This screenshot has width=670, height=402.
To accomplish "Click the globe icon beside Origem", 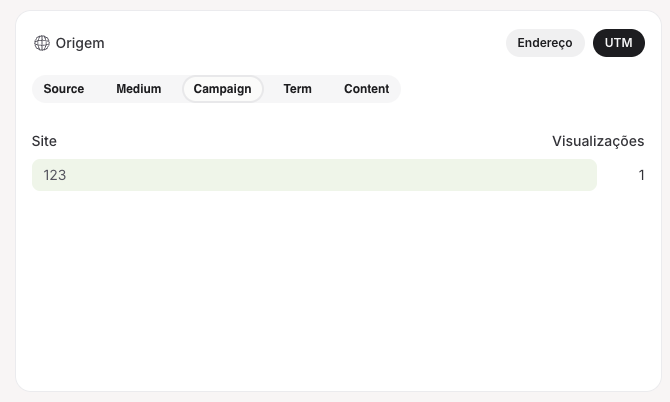I will tap(42, 43).
